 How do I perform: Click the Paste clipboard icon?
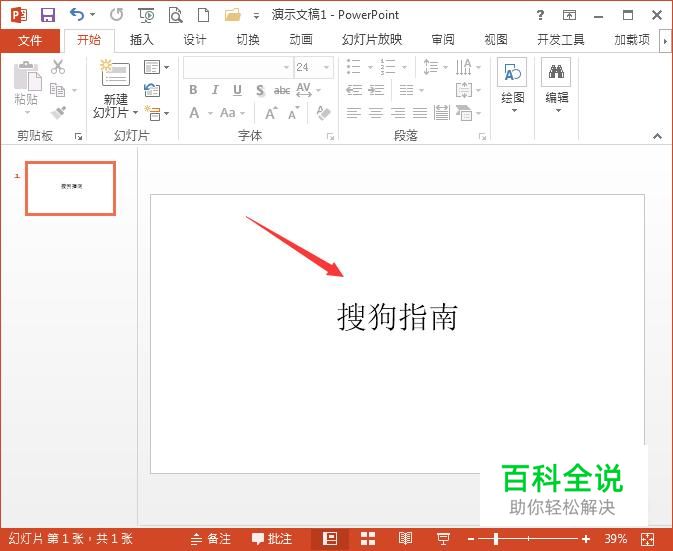click(x=27, y=76)
